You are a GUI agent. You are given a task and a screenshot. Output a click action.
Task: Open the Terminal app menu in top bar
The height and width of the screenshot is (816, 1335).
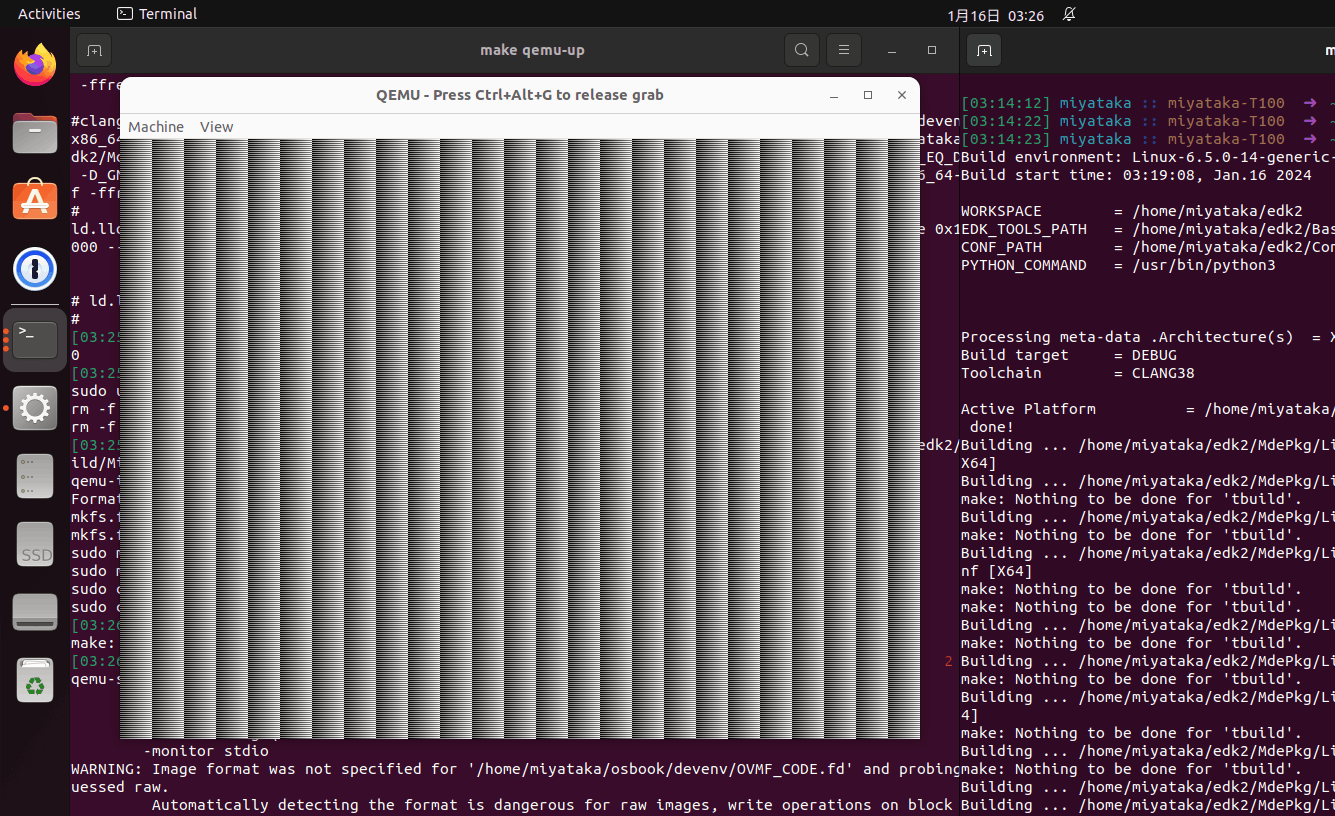tap(157, 14)
